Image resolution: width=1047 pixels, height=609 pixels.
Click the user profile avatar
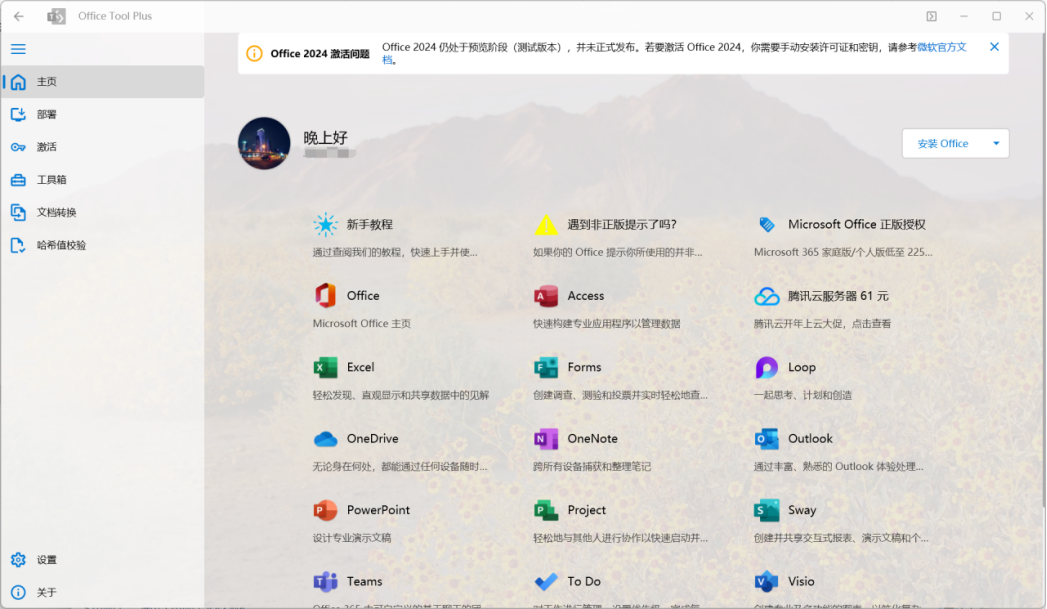[264, 144]
